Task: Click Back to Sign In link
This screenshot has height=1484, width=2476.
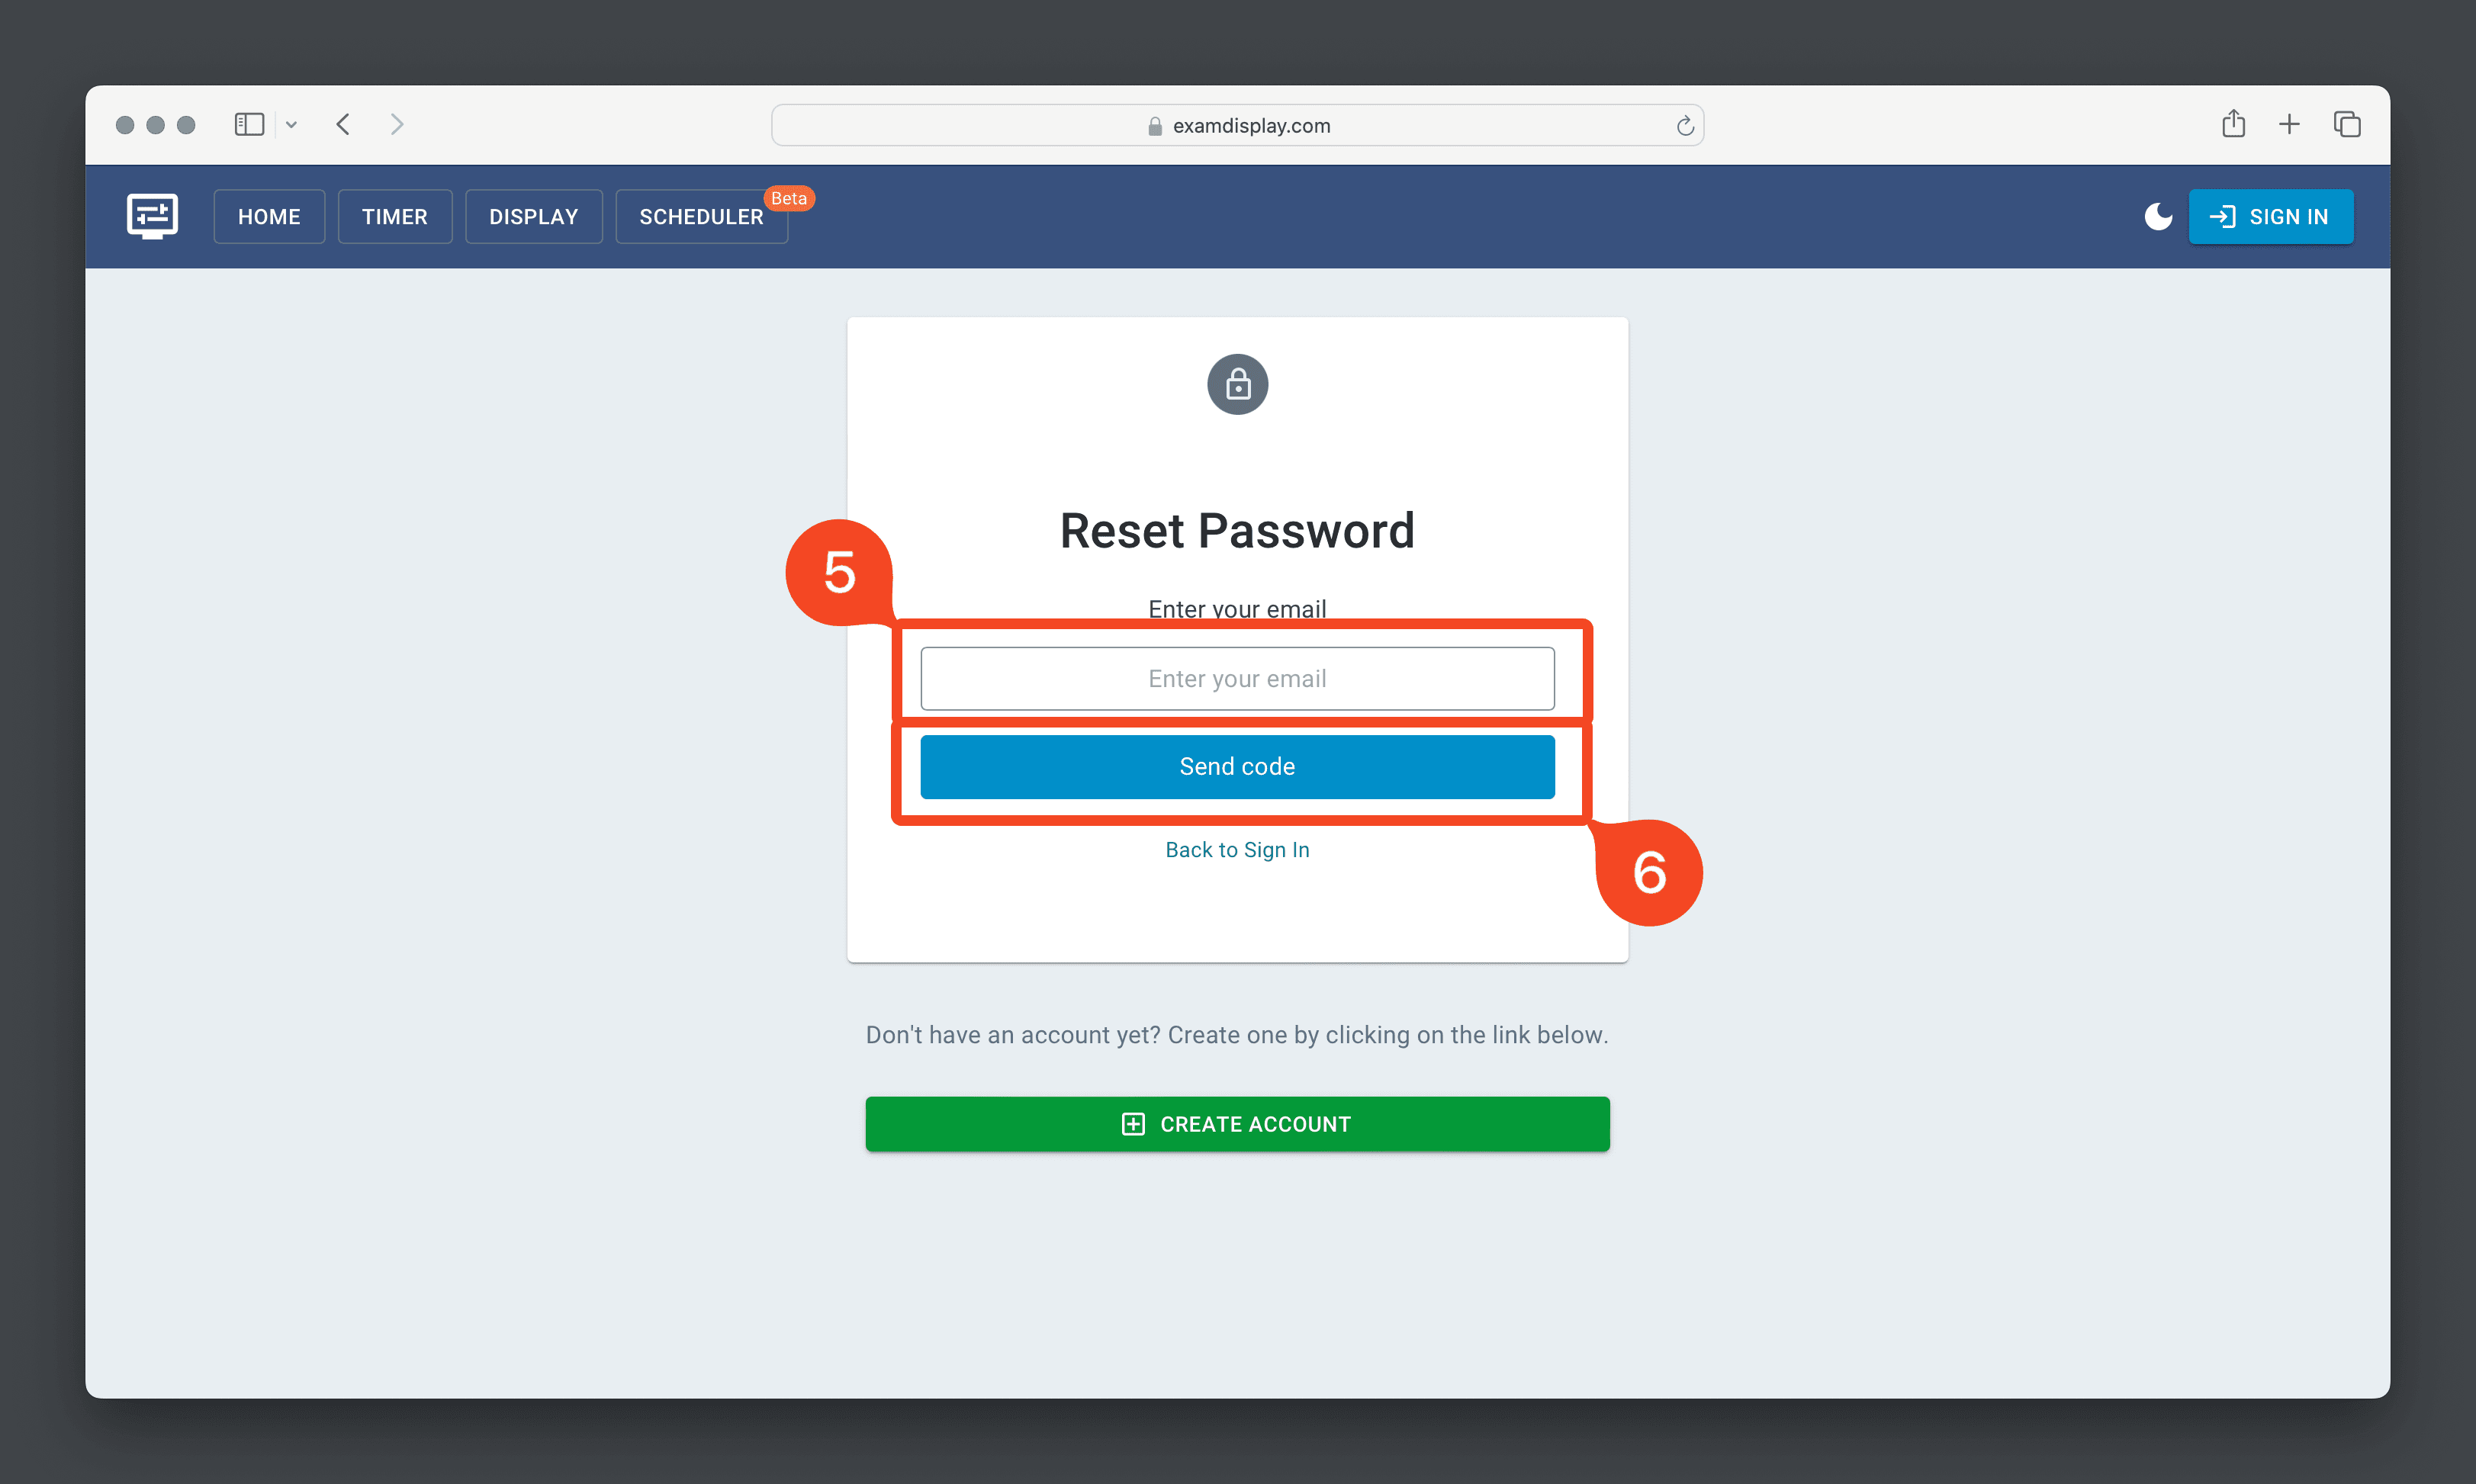Action: [1237, 850]
